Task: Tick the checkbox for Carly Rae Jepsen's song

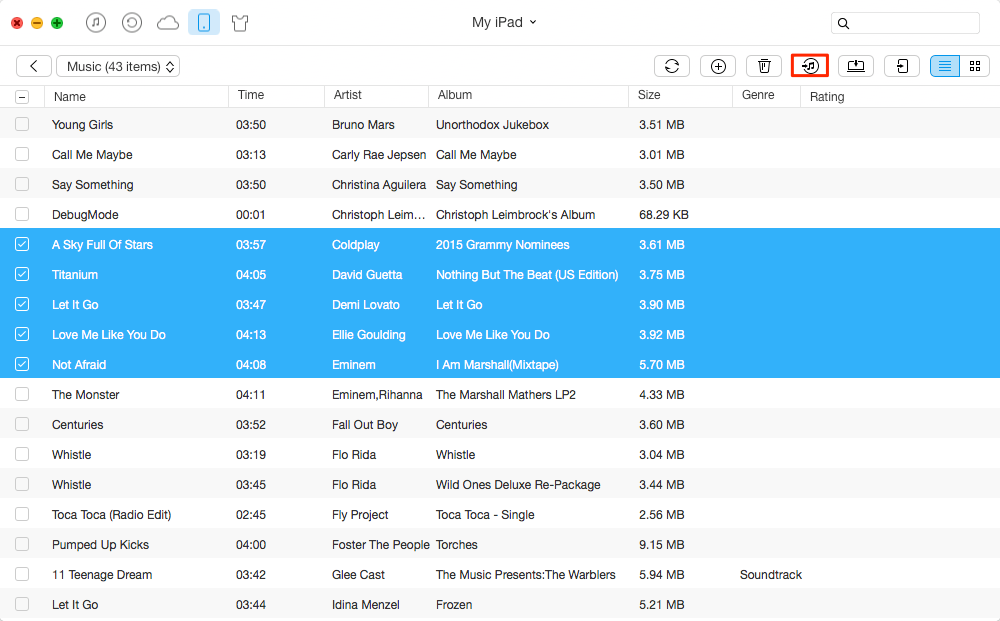Action: pyautogui.click(x=22, y=154)
